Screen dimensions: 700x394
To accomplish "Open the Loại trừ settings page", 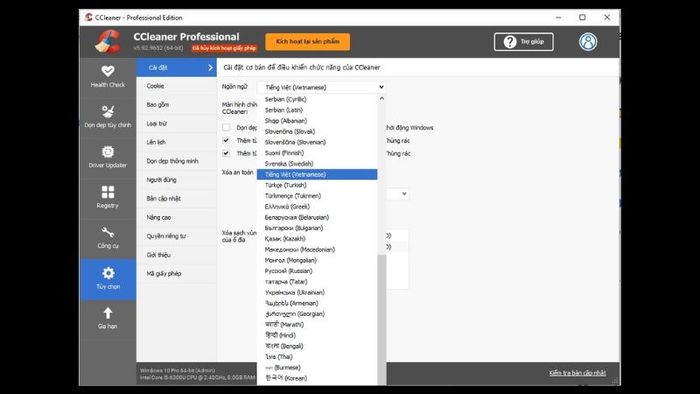I will [x=176, y=124].
